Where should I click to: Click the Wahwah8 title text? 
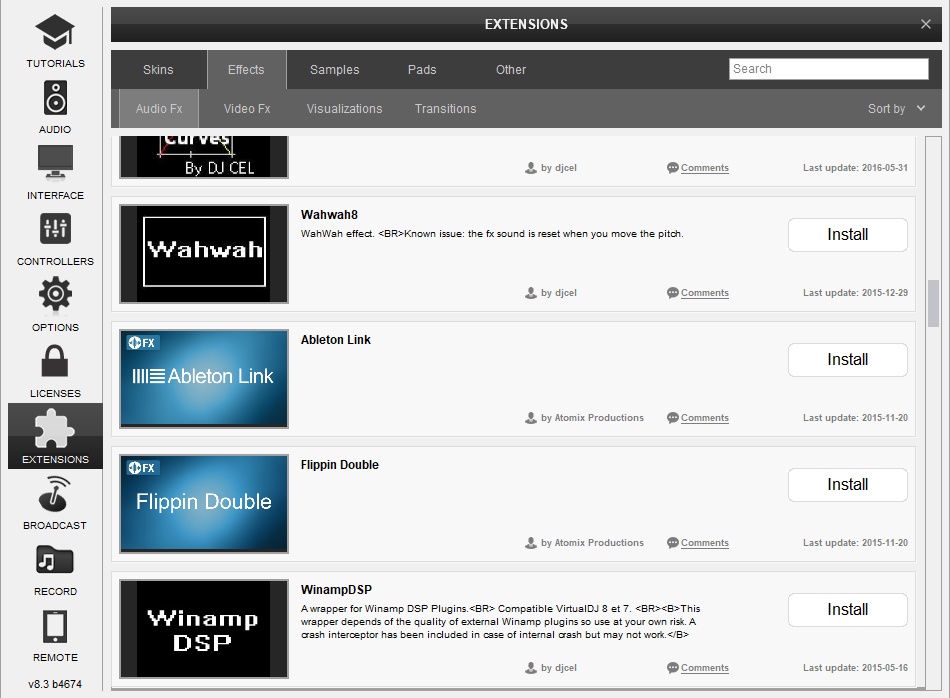pos(329,214)
